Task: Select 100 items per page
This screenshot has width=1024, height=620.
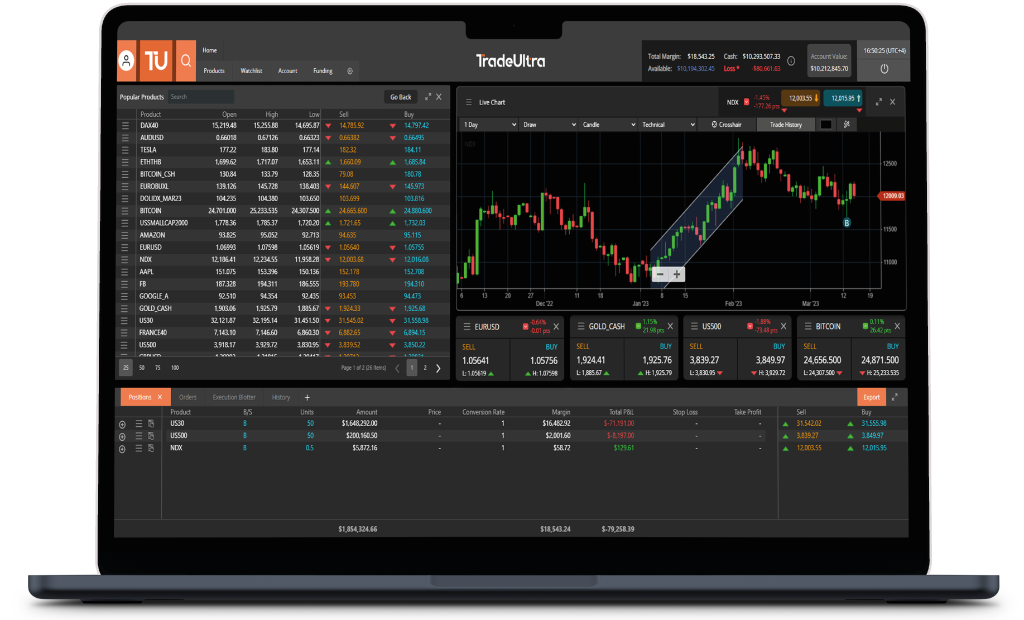Action: tap(175, 368)
